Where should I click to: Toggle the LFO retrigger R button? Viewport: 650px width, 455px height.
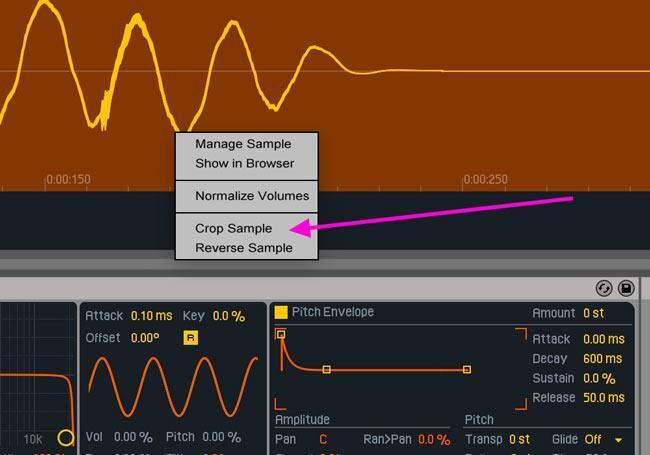191,338
